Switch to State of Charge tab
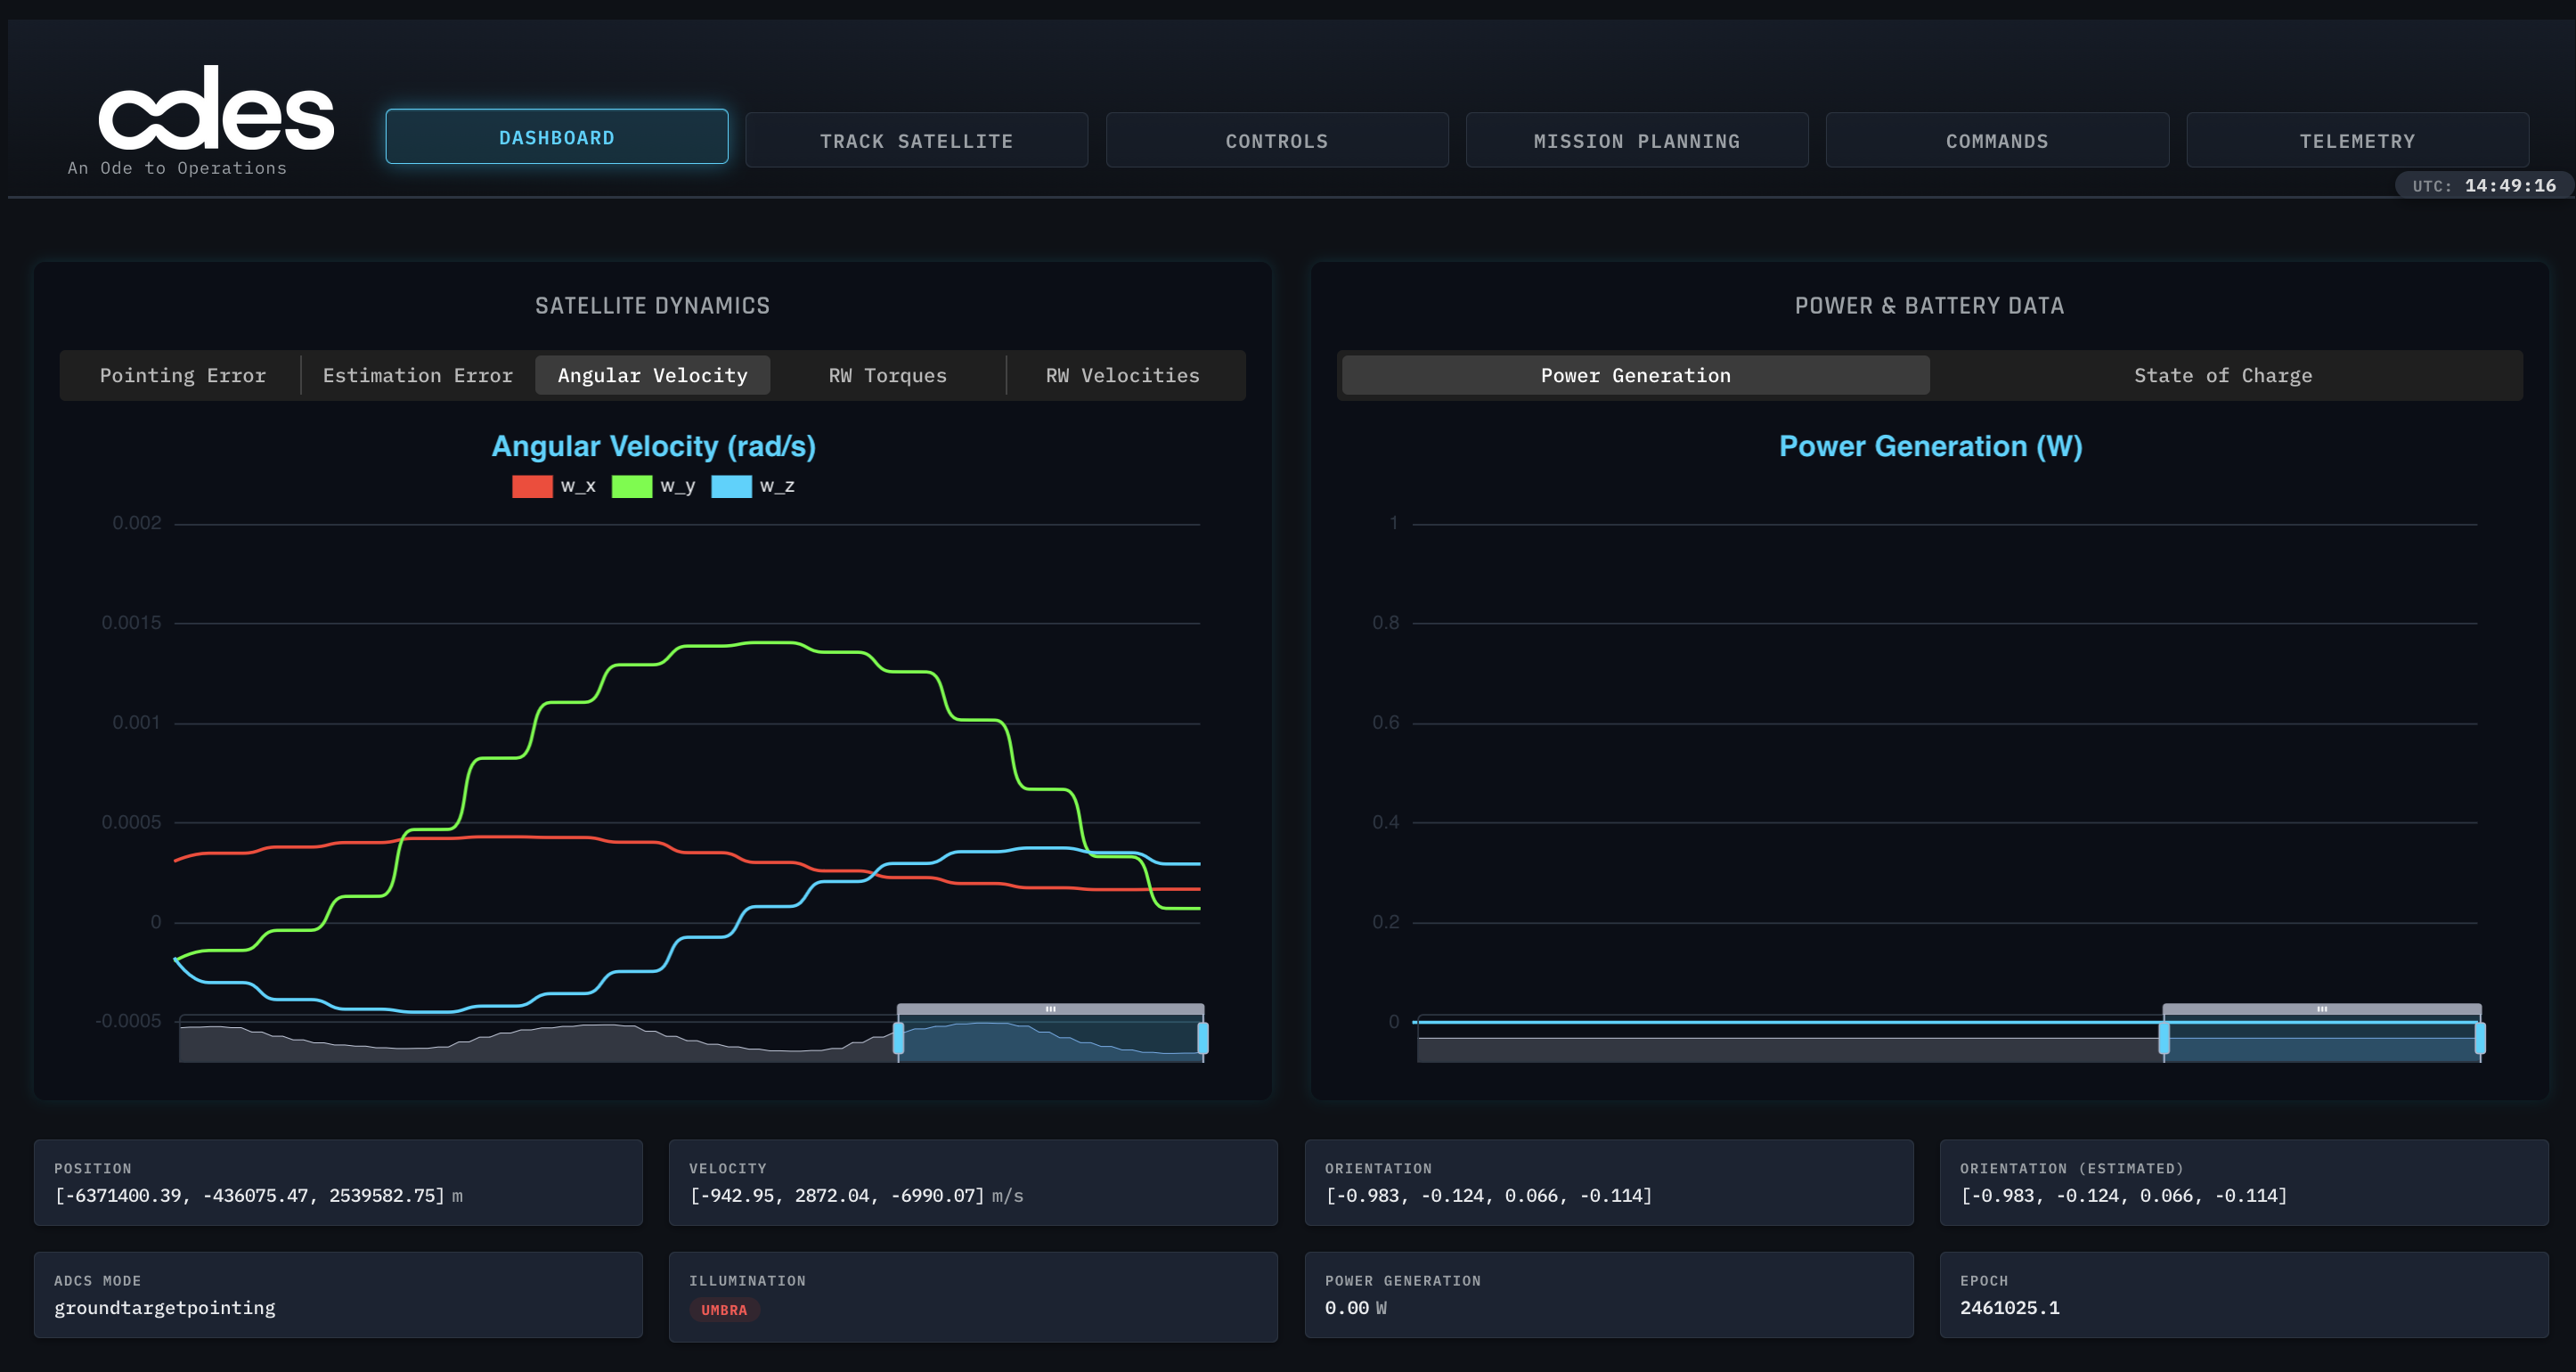 click(x=2222, y=375)
